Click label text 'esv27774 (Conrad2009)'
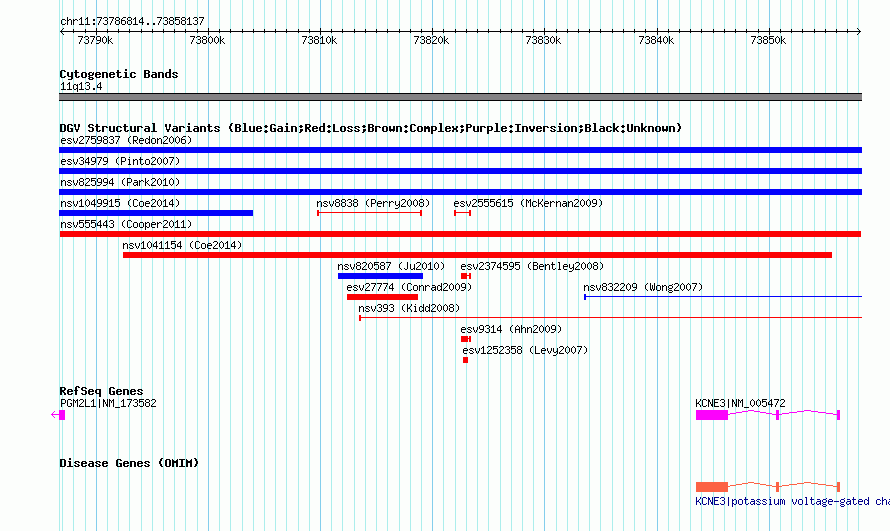 coord(409,287)
